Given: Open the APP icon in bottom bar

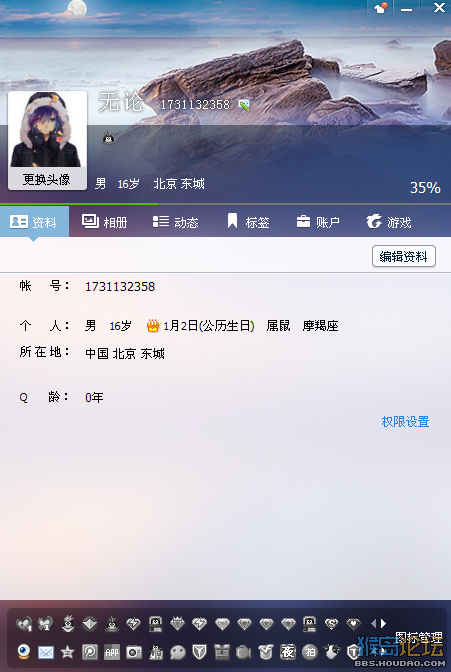Looking at the screenshot, I should [112, 652].
